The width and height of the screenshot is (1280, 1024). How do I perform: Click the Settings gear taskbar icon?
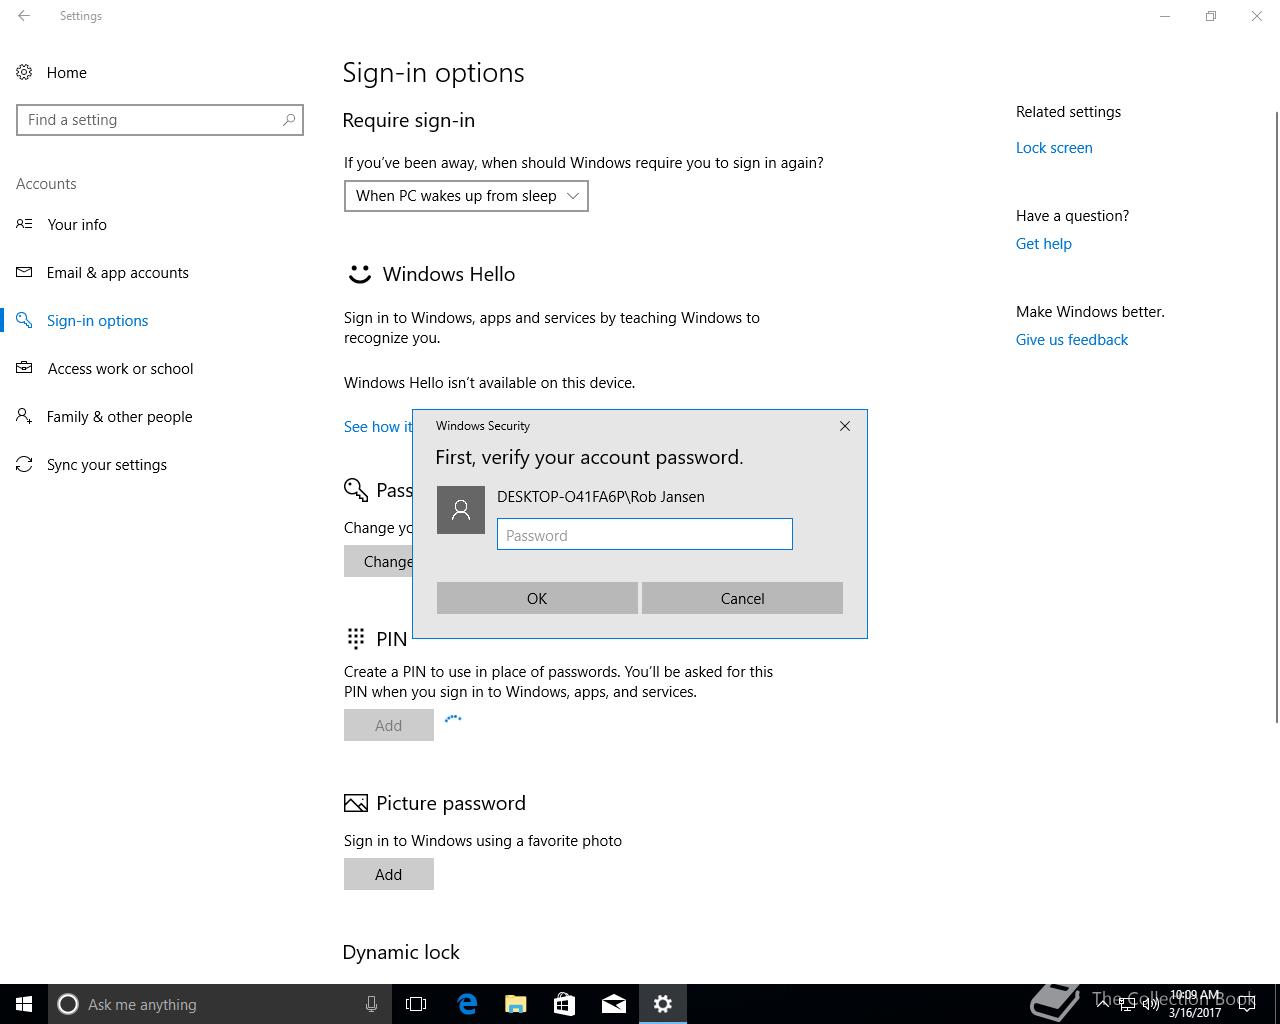[663, 1004]
